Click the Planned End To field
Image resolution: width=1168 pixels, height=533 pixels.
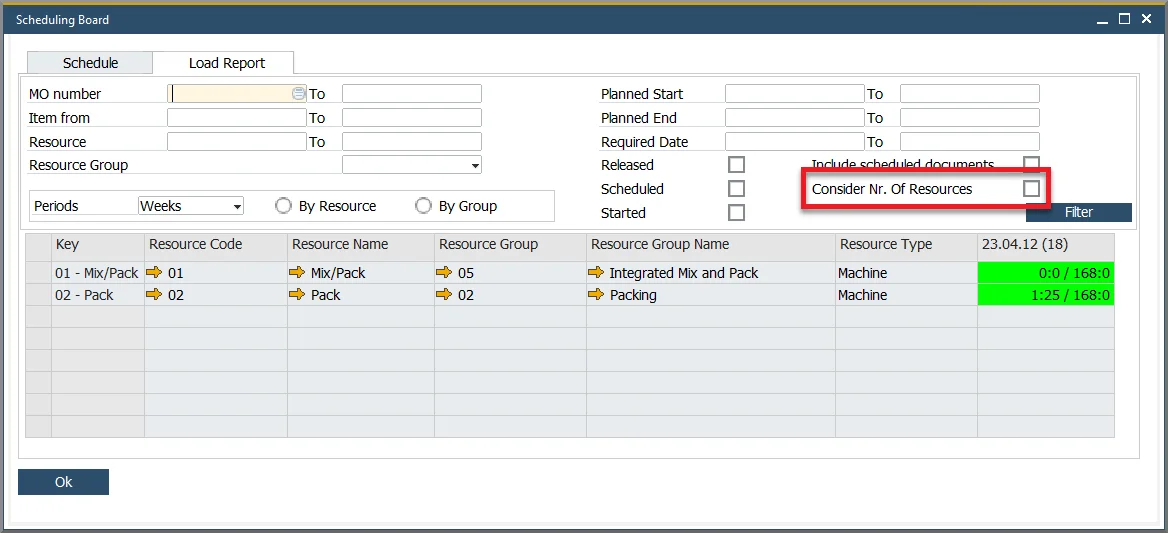970,118
